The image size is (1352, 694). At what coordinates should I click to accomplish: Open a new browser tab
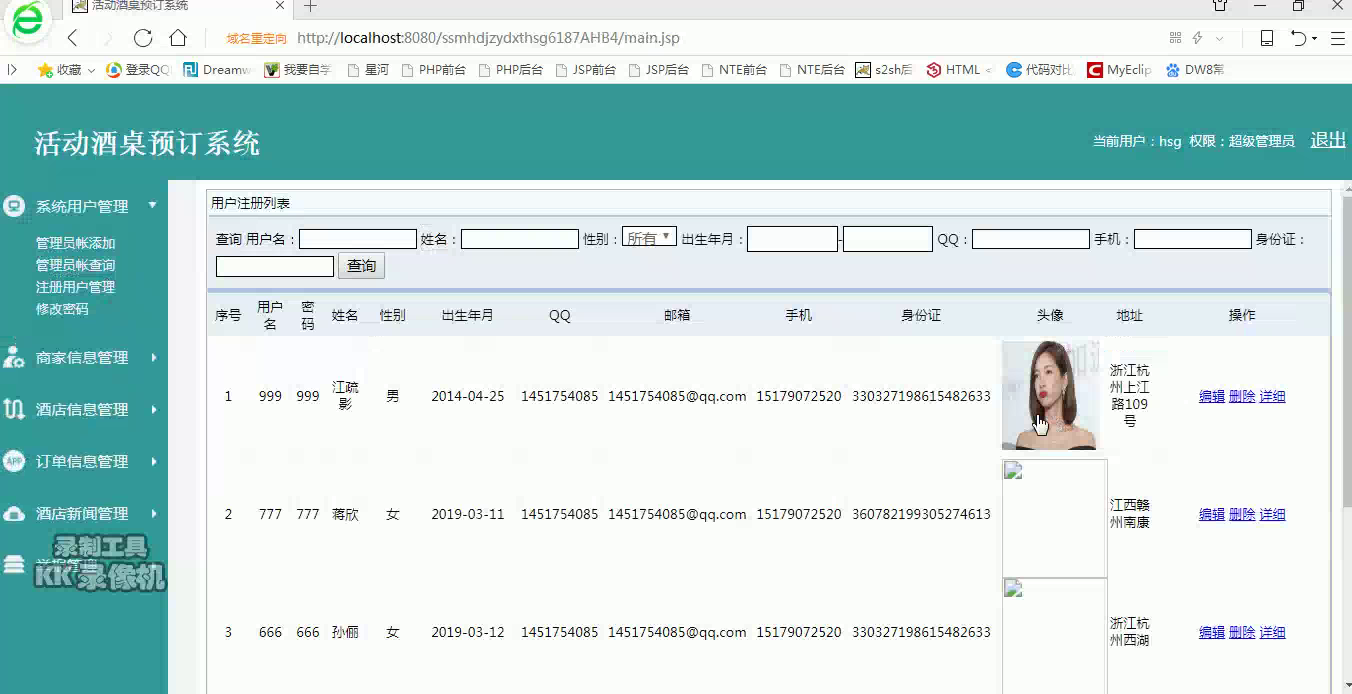(x=310, y=6)
